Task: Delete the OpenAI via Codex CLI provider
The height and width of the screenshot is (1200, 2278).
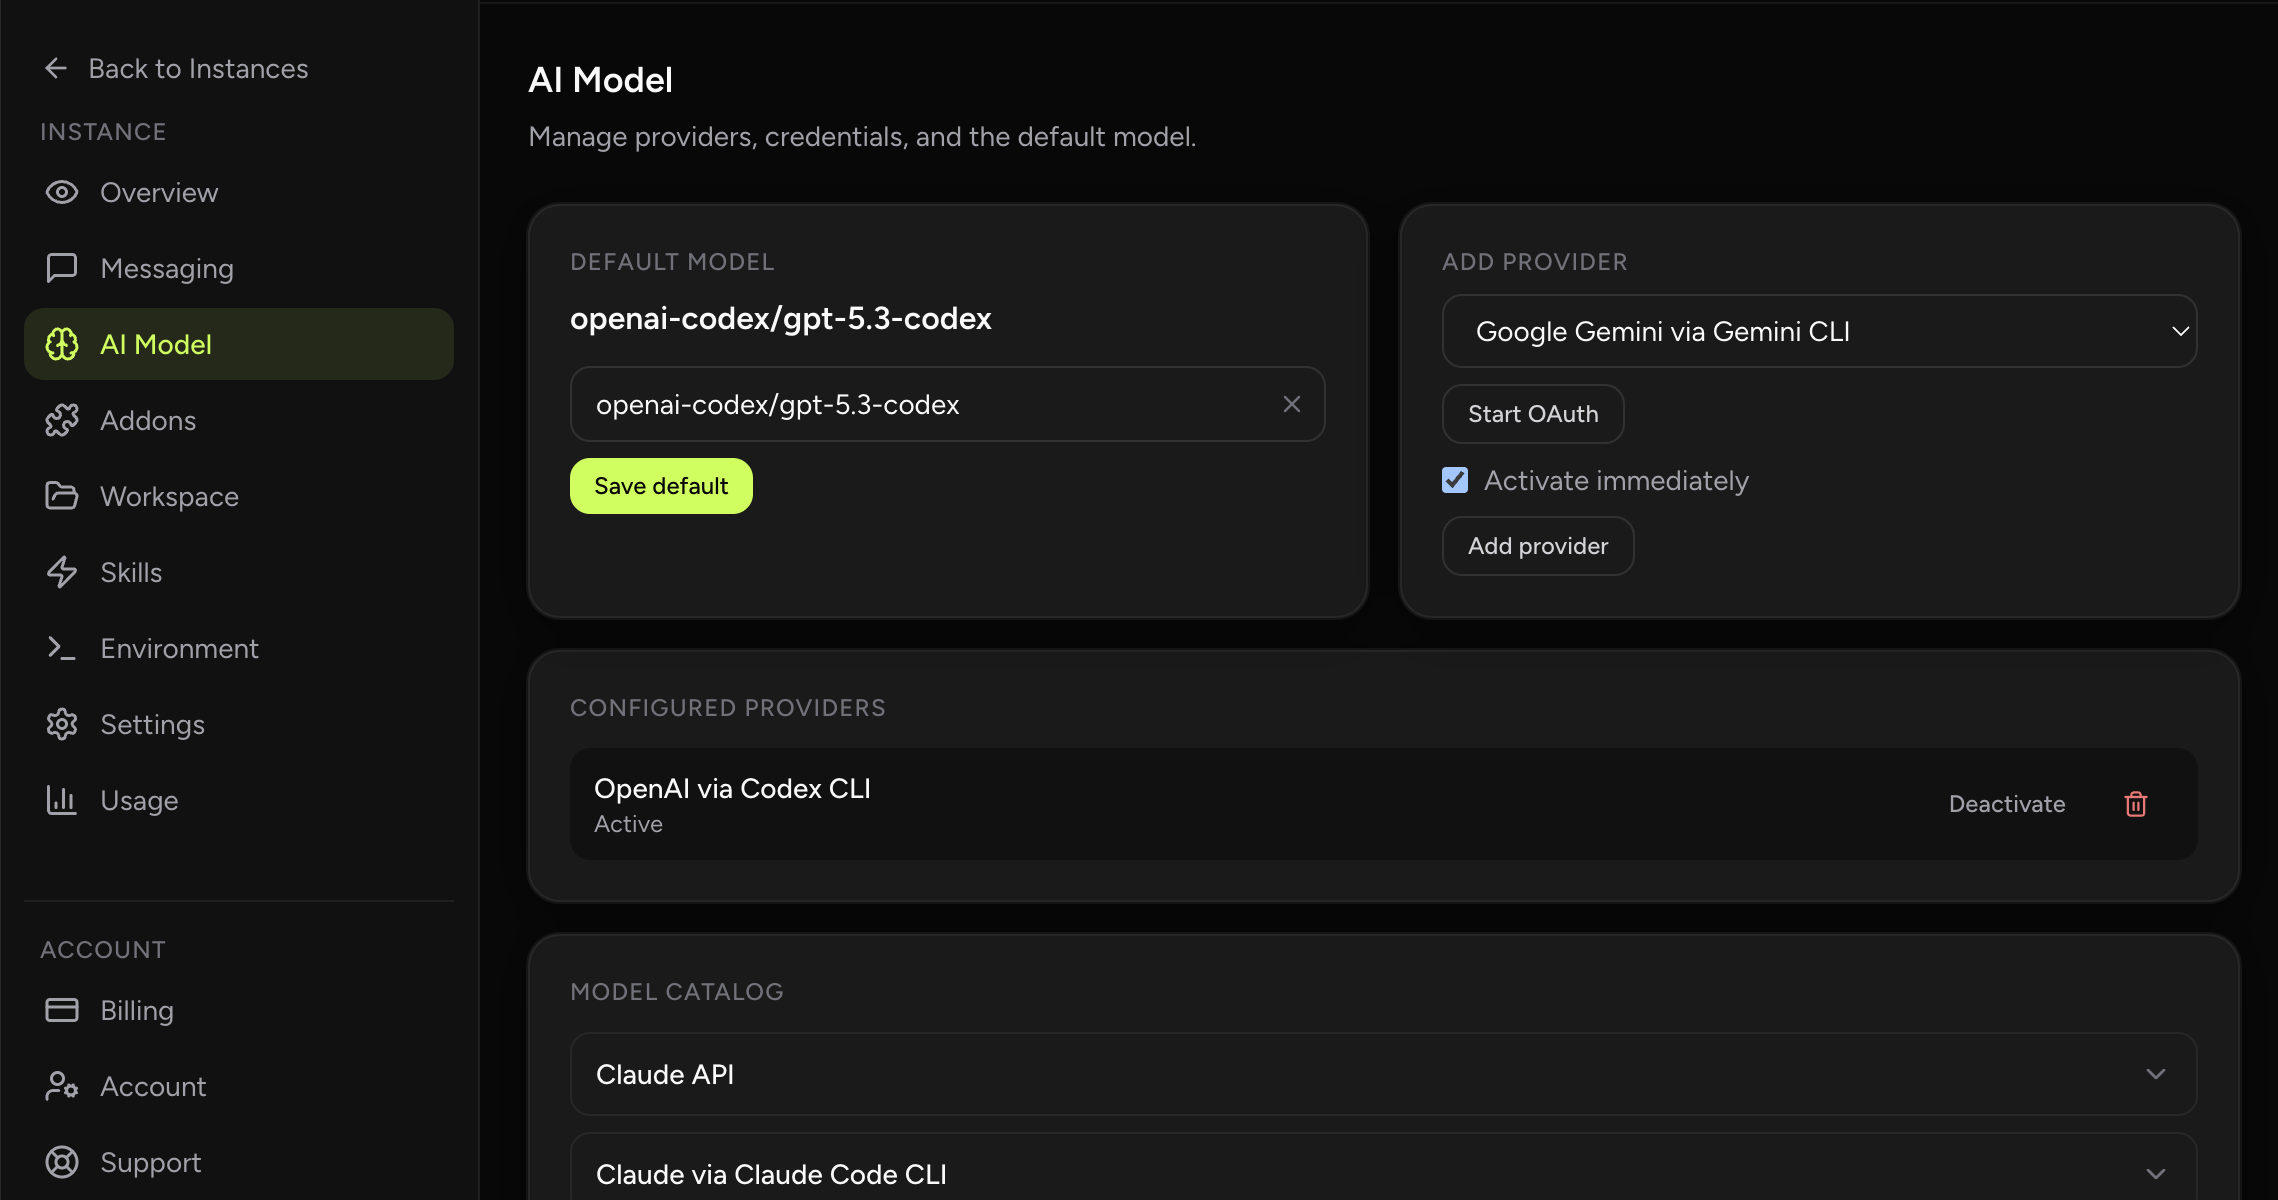Action: (2135, 804)
